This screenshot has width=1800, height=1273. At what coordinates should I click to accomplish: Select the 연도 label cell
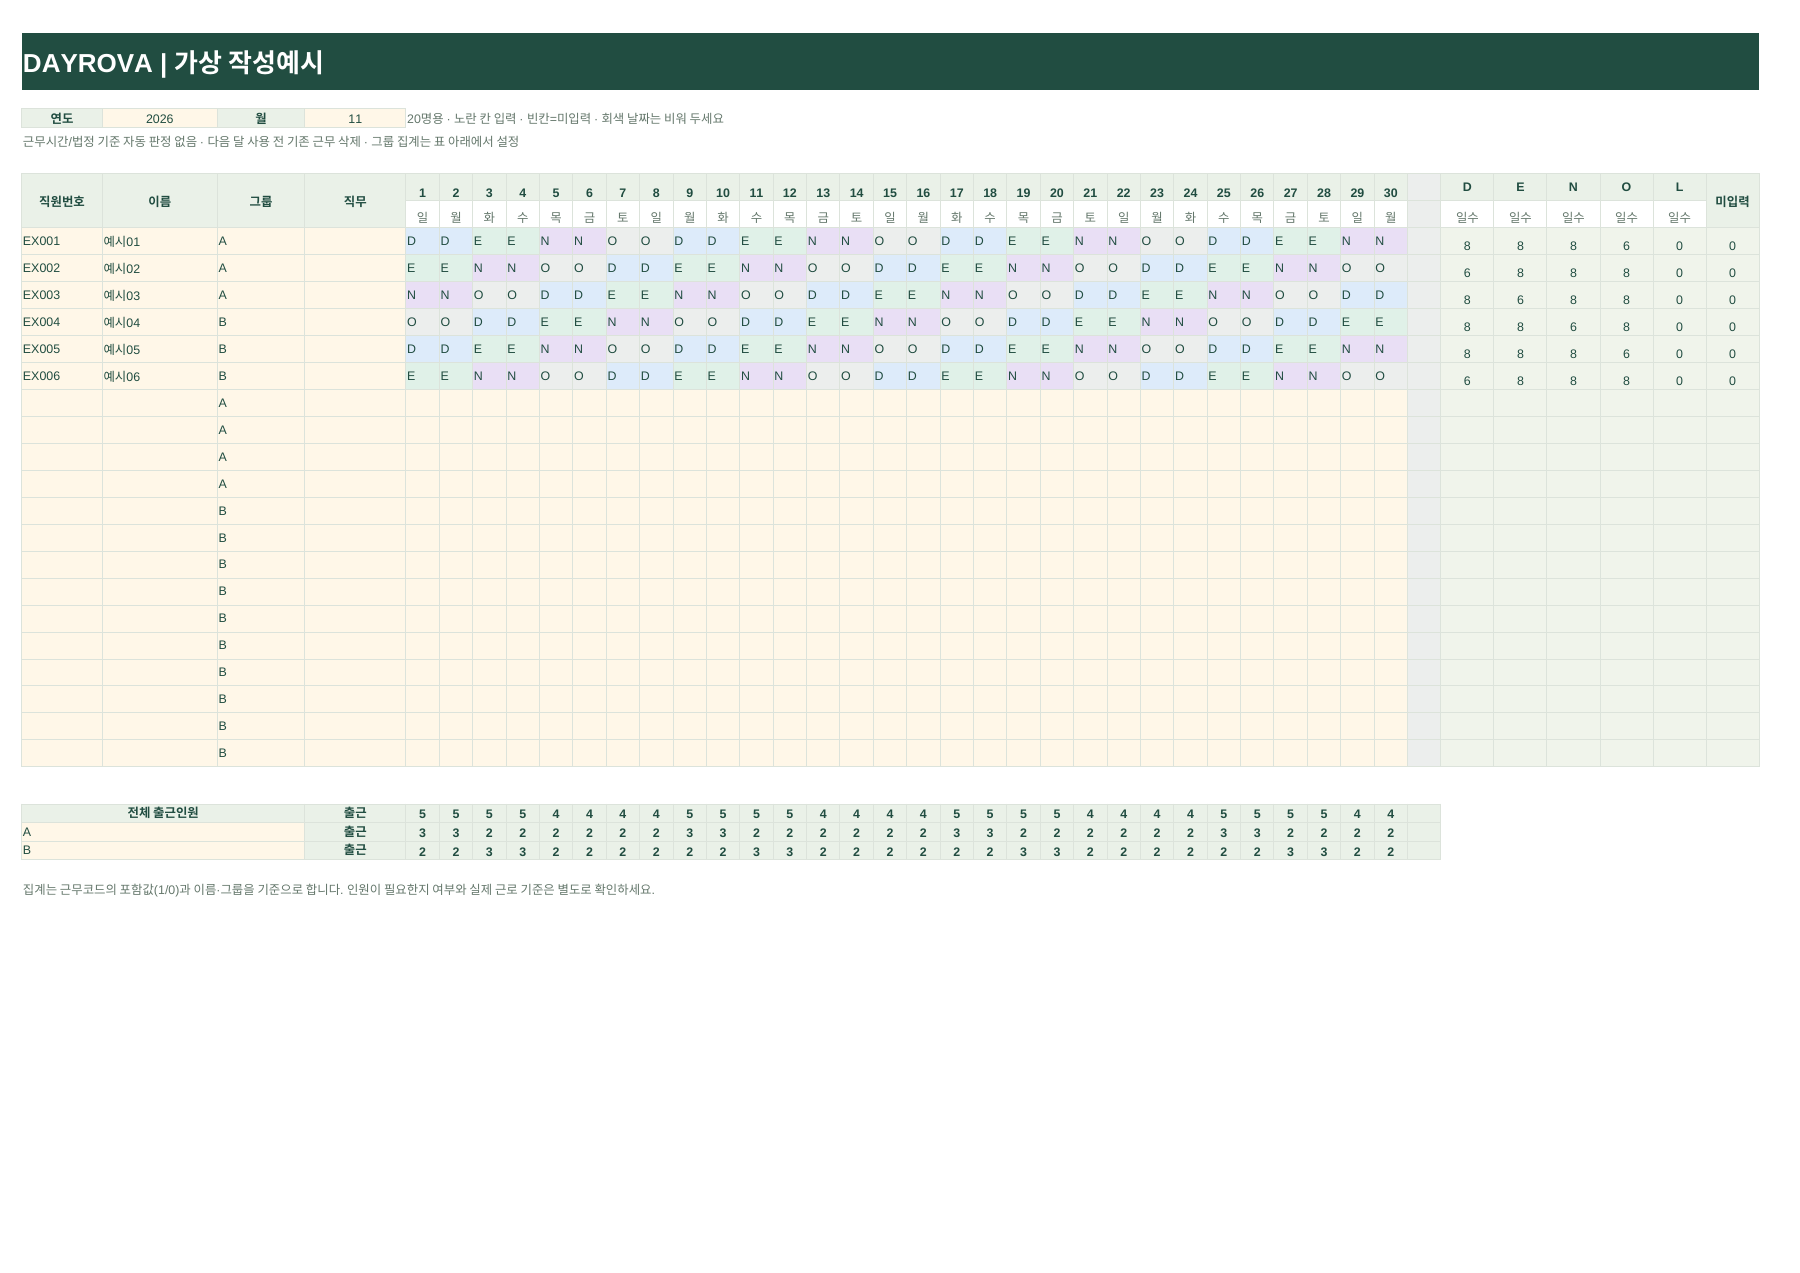(62, 118)
